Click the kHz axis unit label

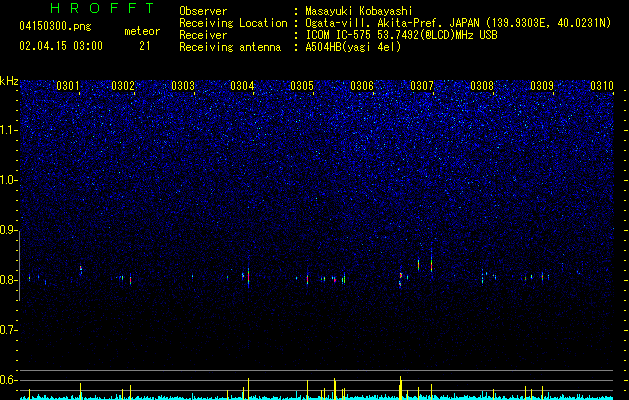(9, 81)
